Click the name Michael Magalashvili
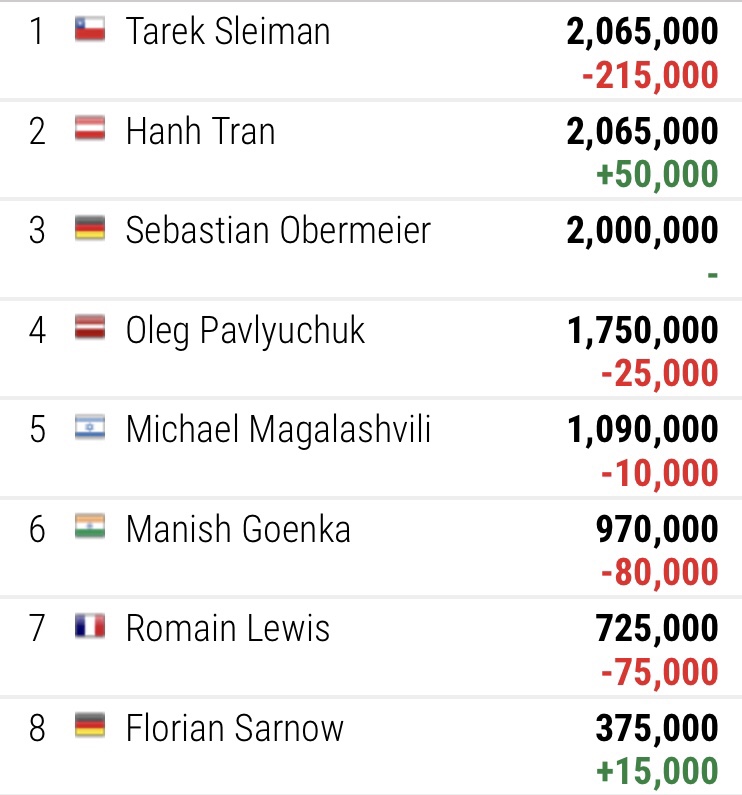742x795 pixels. pos(279,430)
